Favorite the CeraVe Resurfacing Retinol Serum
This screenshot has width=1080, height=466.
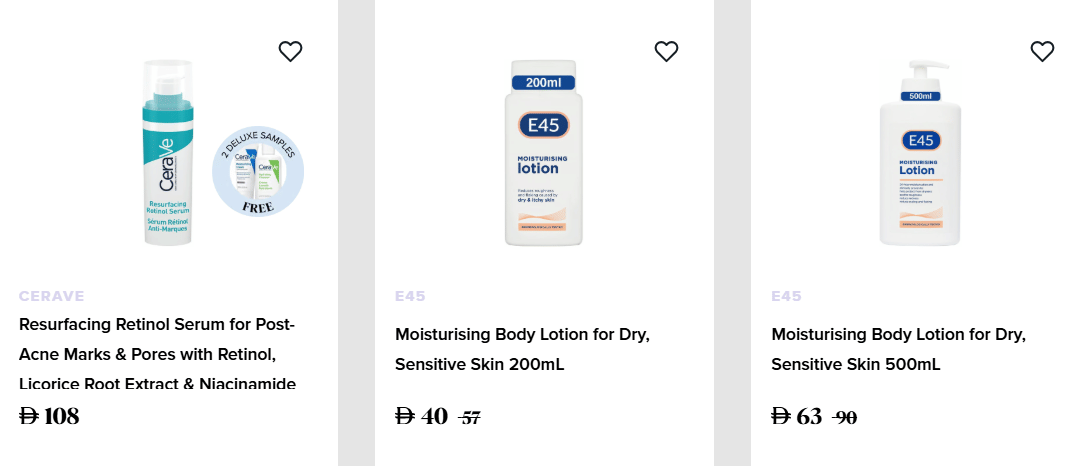point(290,51)
